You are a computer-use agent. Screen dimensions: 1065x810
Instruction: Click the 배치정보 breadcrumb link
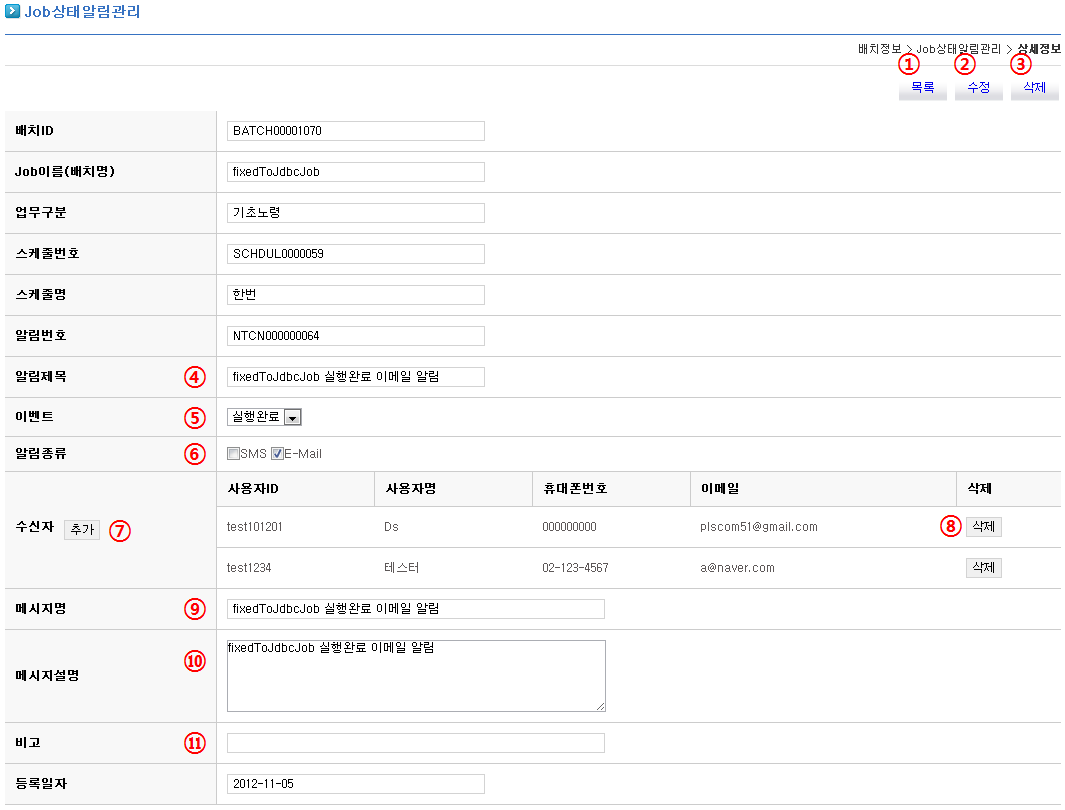[x=879, y=48]
